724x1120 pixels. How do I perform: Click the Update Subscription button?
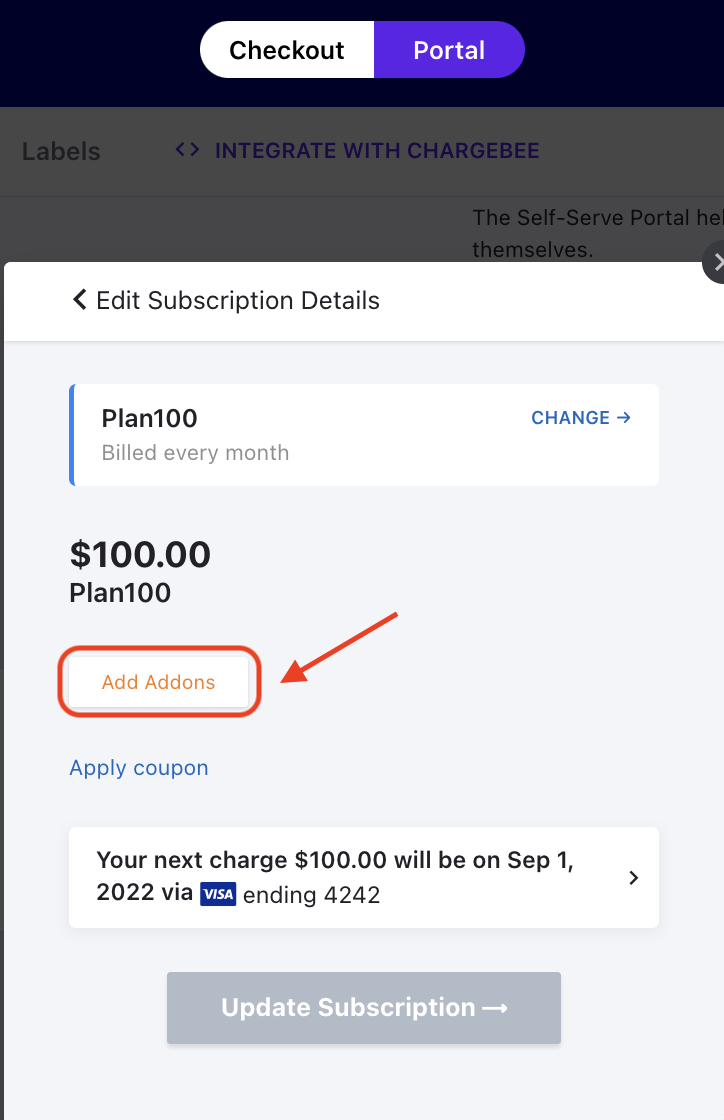click(x=364, y=1007)
